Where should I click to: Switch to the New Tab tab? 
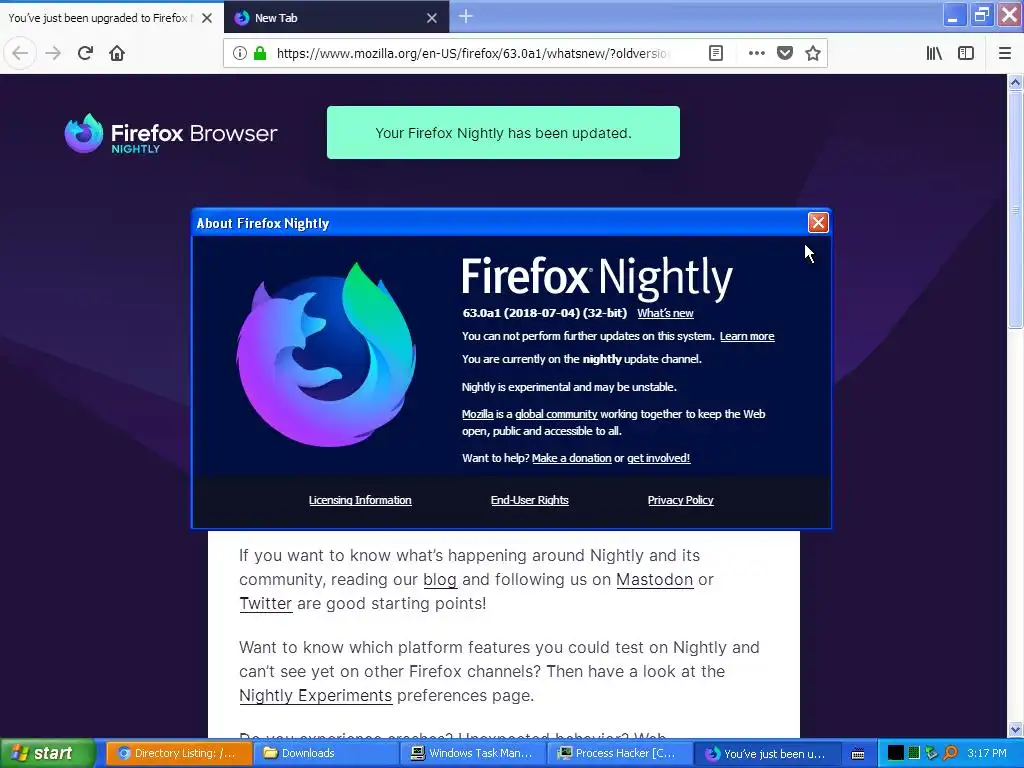(x=336, y=18)
